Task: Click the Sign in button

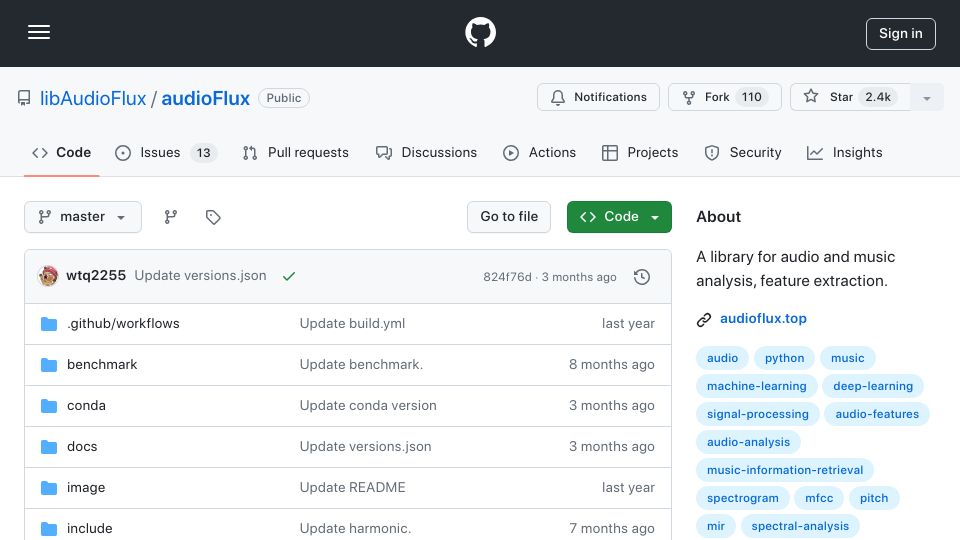Action: (x=900, y=34)
